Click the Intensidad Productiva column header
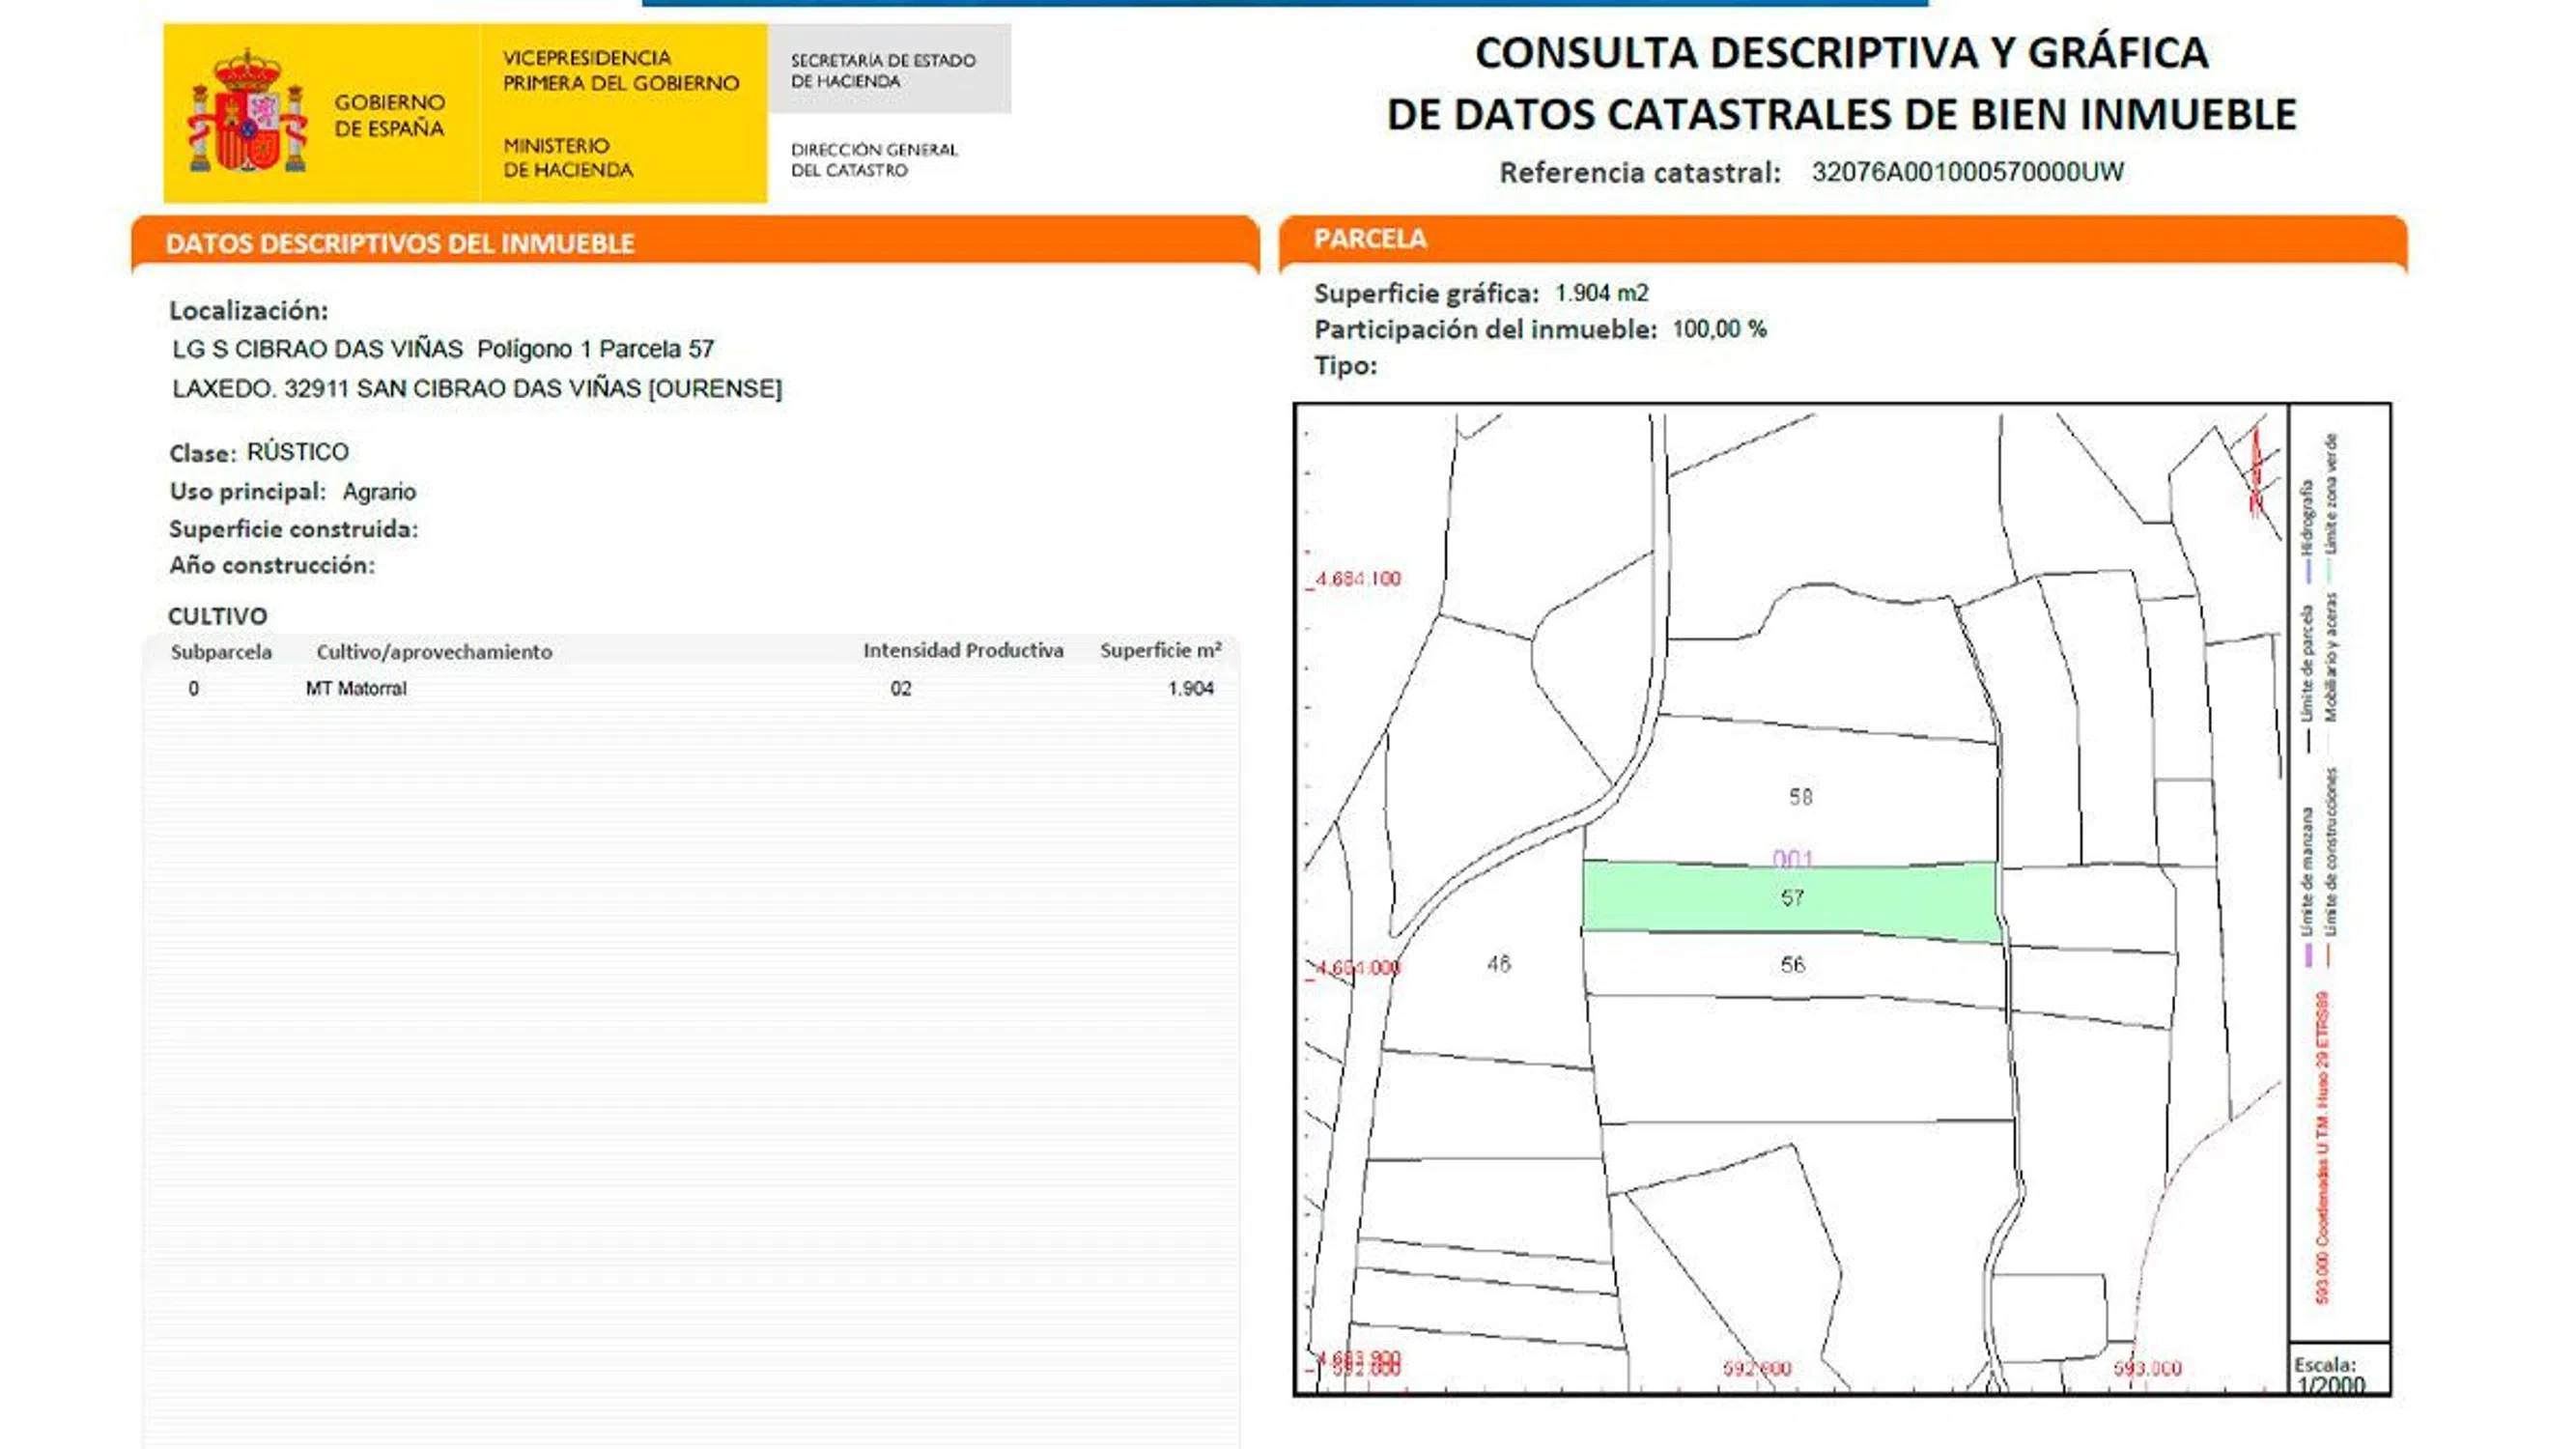The height and width of the screenshot is (1449, 2576). (x=963, y=651)
